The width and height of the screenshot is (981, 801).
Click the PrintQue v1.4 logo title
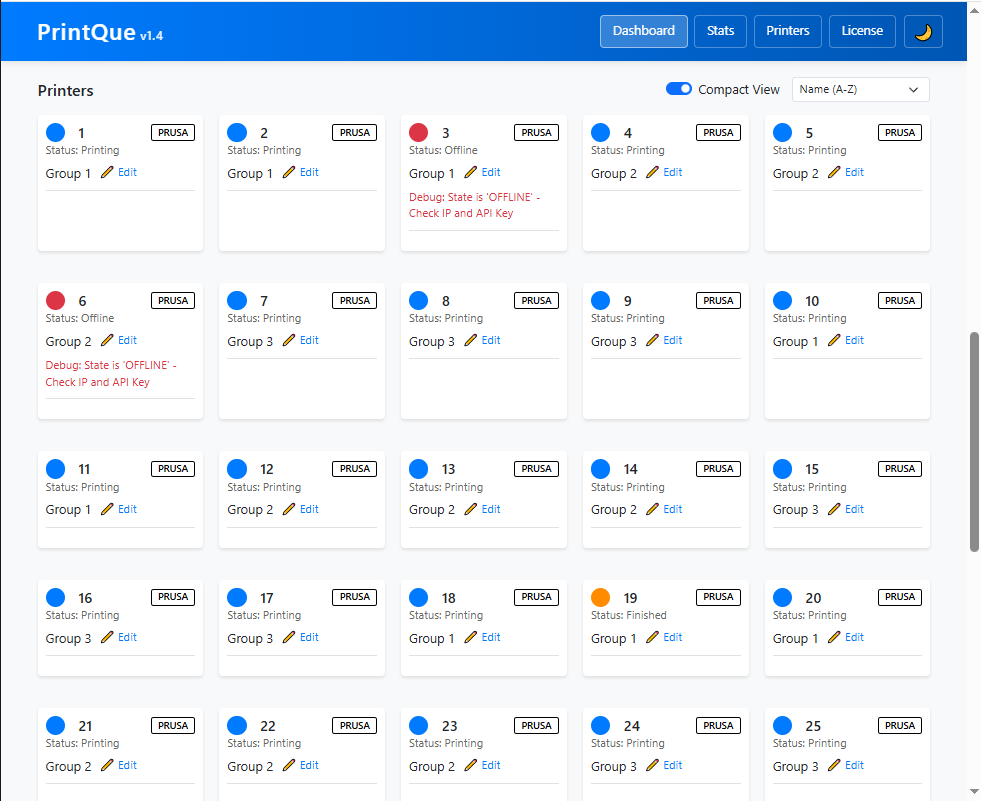click(x=100, y=32)
